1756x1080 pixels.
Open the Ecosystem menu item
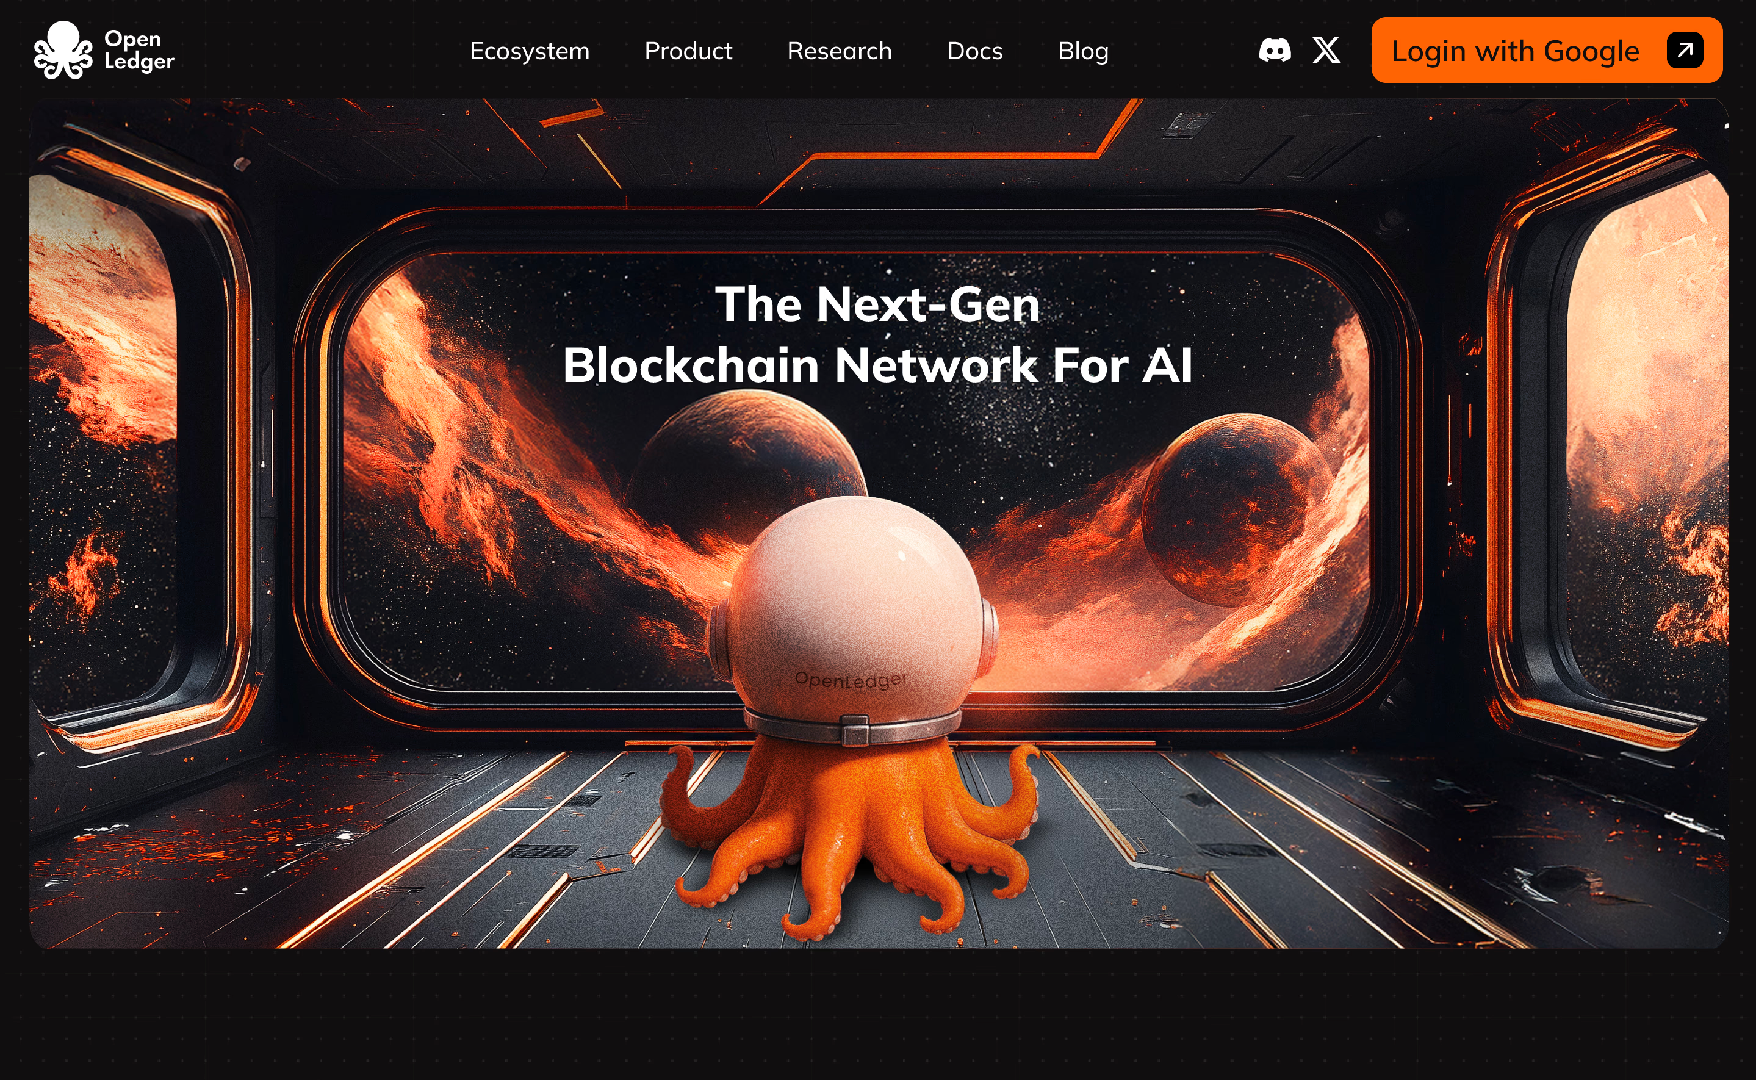[530, 51]
